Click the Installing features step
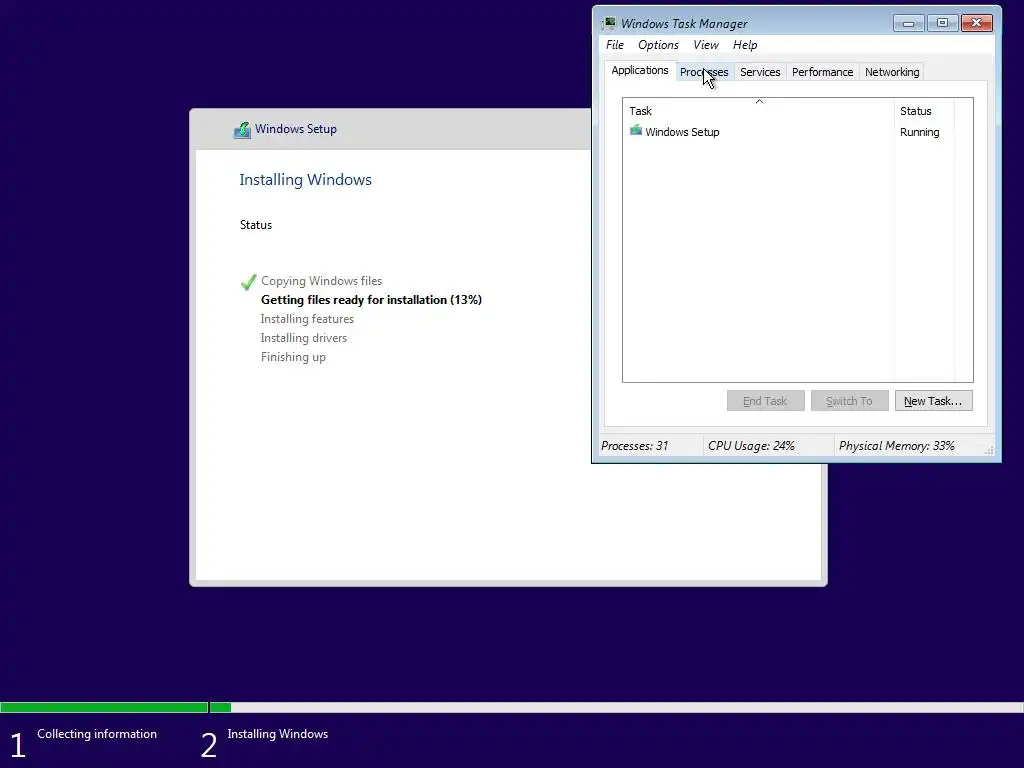The width and height of the screenshot is (1024, 768). (x=307, y=319)
